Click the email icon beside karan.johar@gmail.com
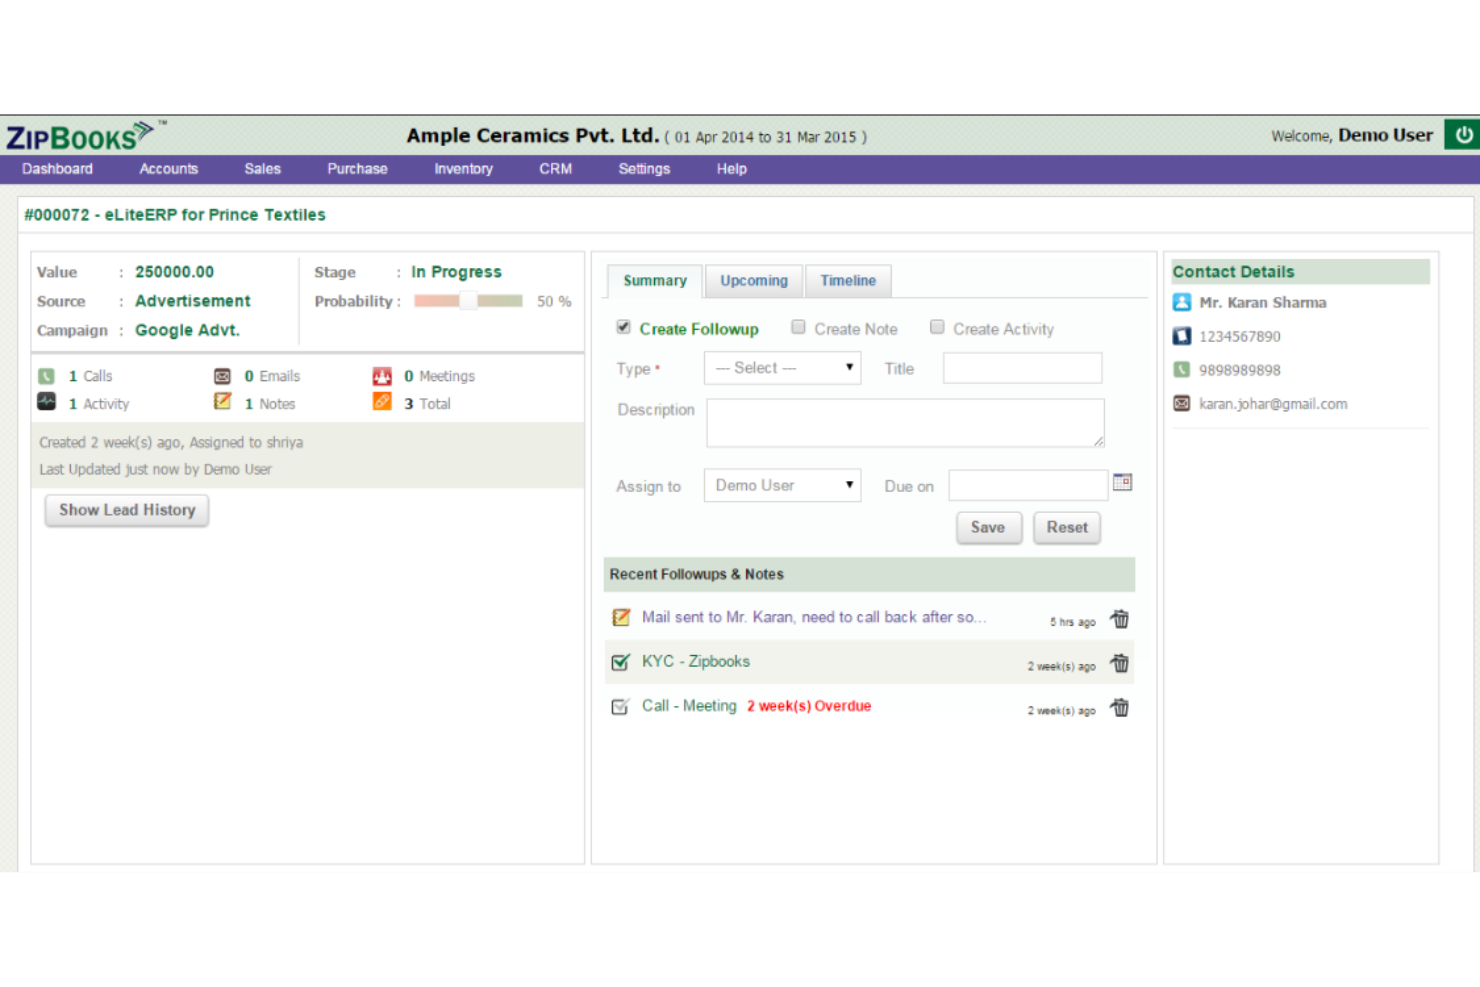Screen dimensions: 1480x987 click(x=1182, y=404)
